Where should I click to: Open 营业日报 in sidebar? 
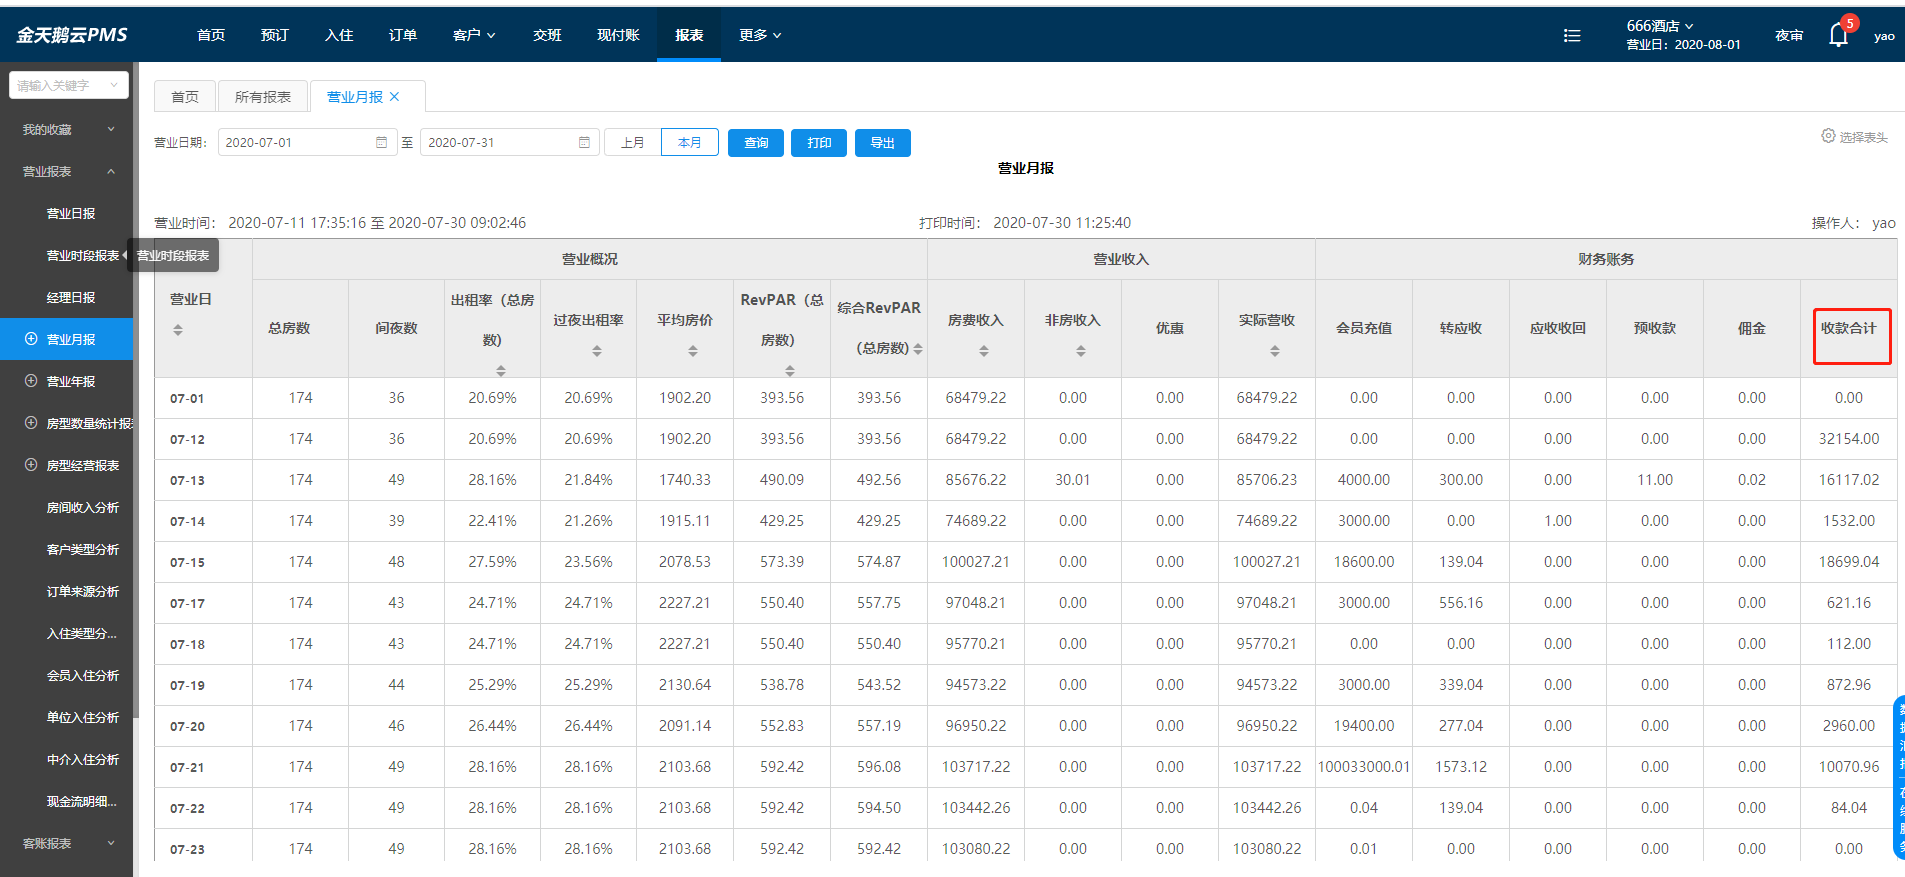[71, 213]
